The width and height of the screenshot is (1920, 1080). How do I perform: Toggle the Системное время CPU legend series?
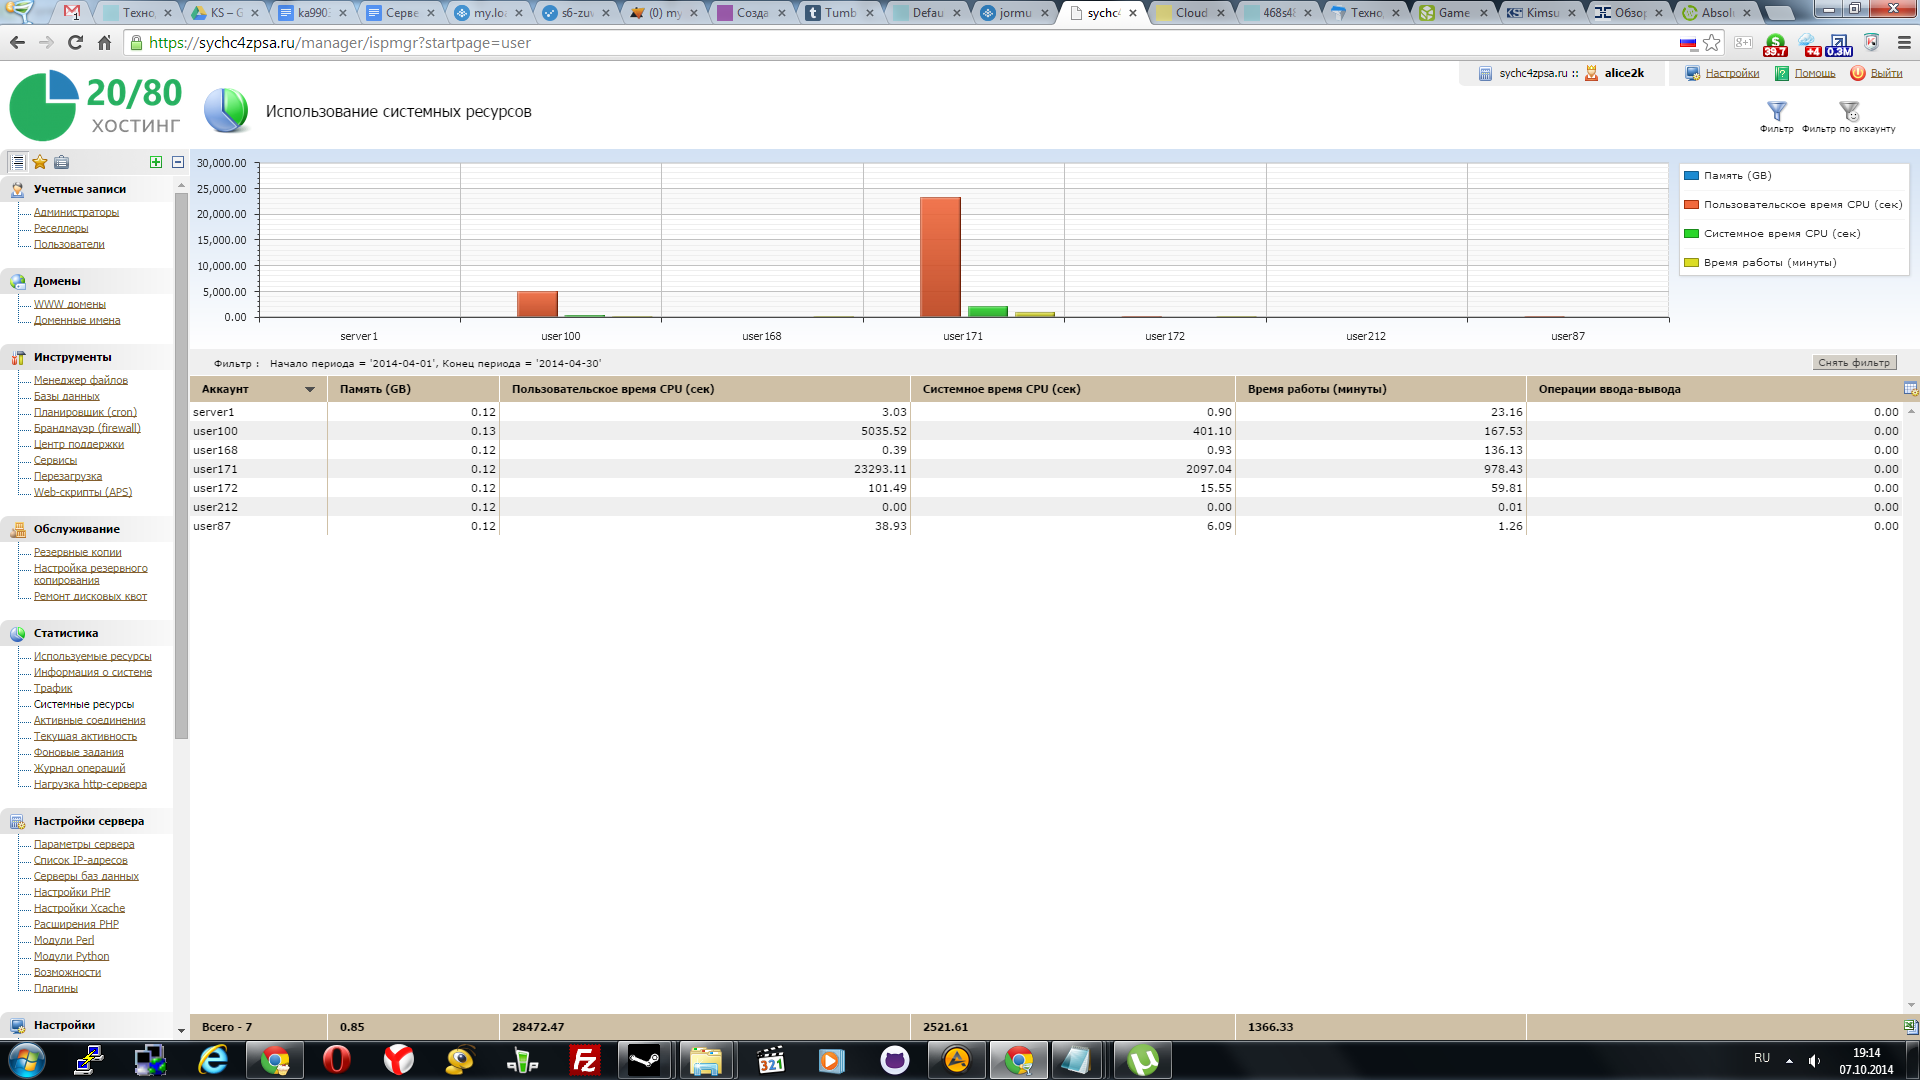click(x=1781, y=233)
